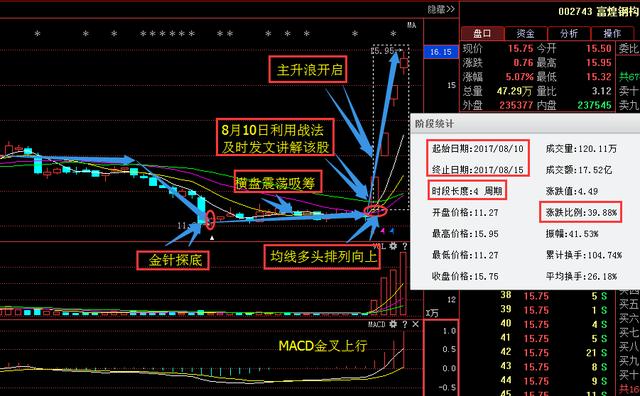Click the 买八 order book label
640x396 pixels.
click(x=629, y=347)
